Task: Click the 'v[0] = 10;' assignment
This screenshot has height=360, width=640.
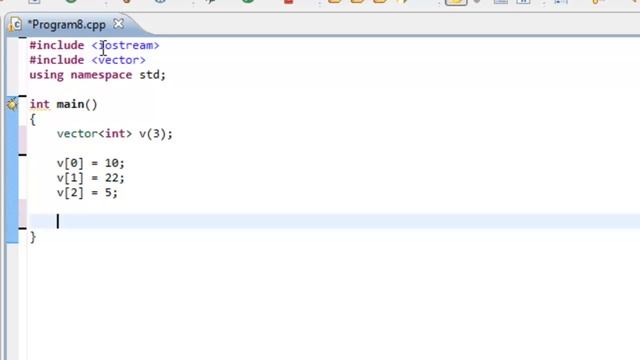Action: pos(91,163)
